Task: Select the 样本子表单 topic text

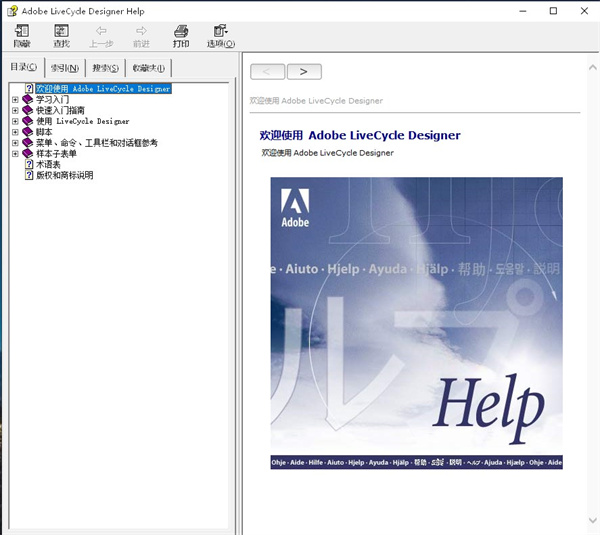Action: point(56,154)
